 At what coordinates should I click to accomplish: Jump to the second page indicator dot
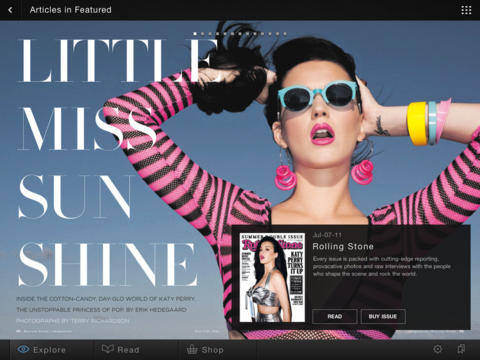(202, 34)
